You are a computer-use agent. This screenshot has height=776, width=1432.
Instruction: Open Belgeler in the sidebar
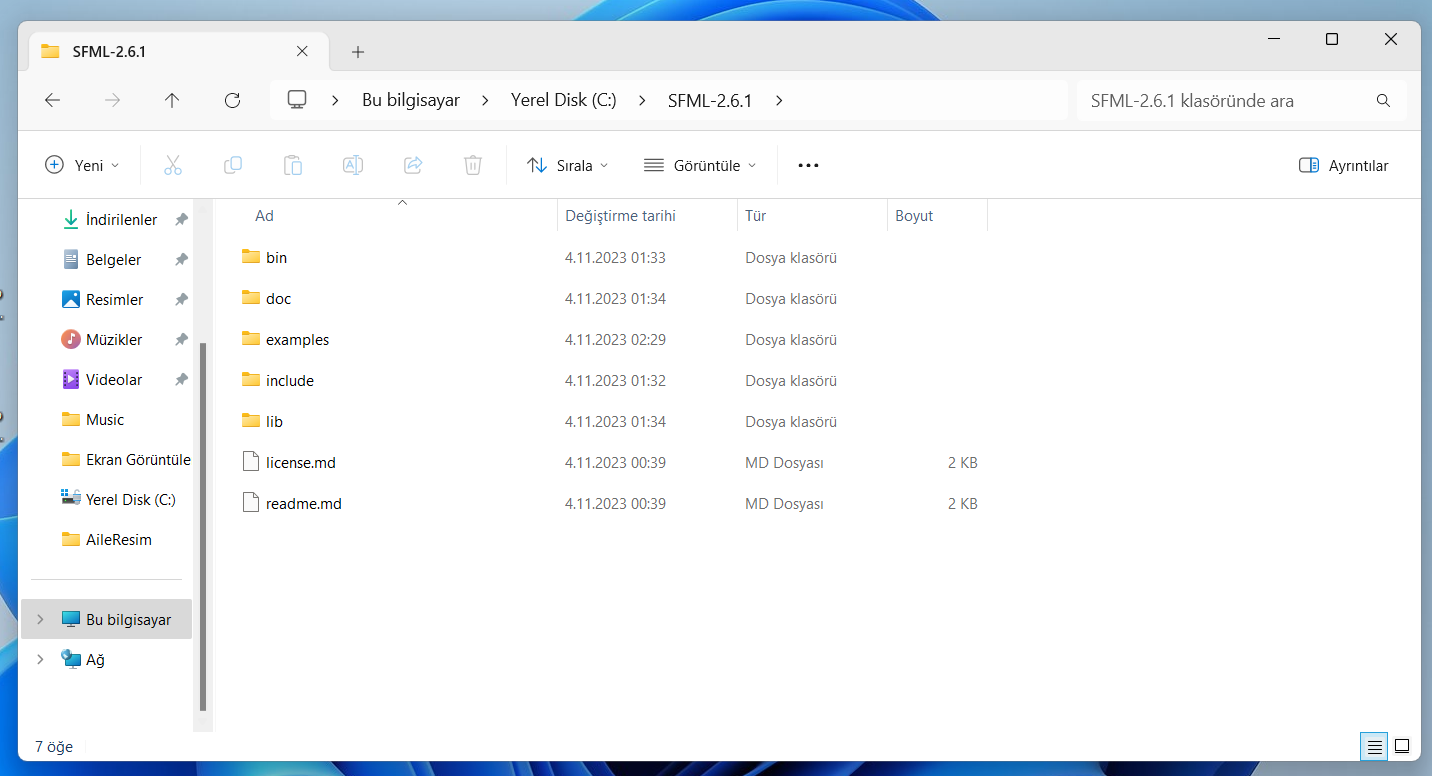tap(113, 260)
